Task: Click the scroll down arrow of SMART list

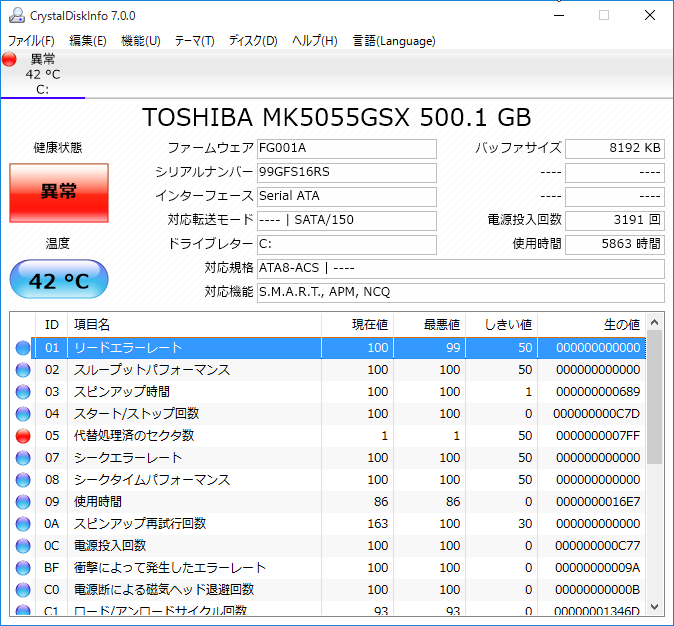Action: (655, 607)
